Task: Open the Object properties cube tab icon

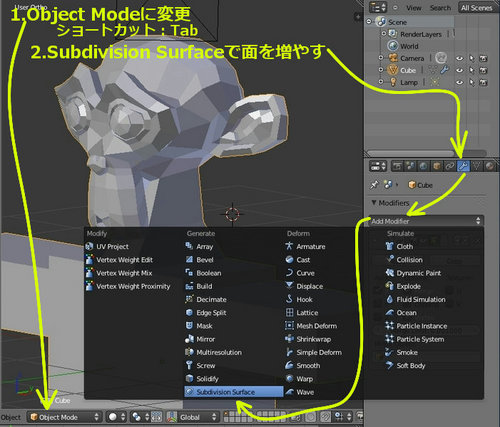Action: [x=437, y=166]
